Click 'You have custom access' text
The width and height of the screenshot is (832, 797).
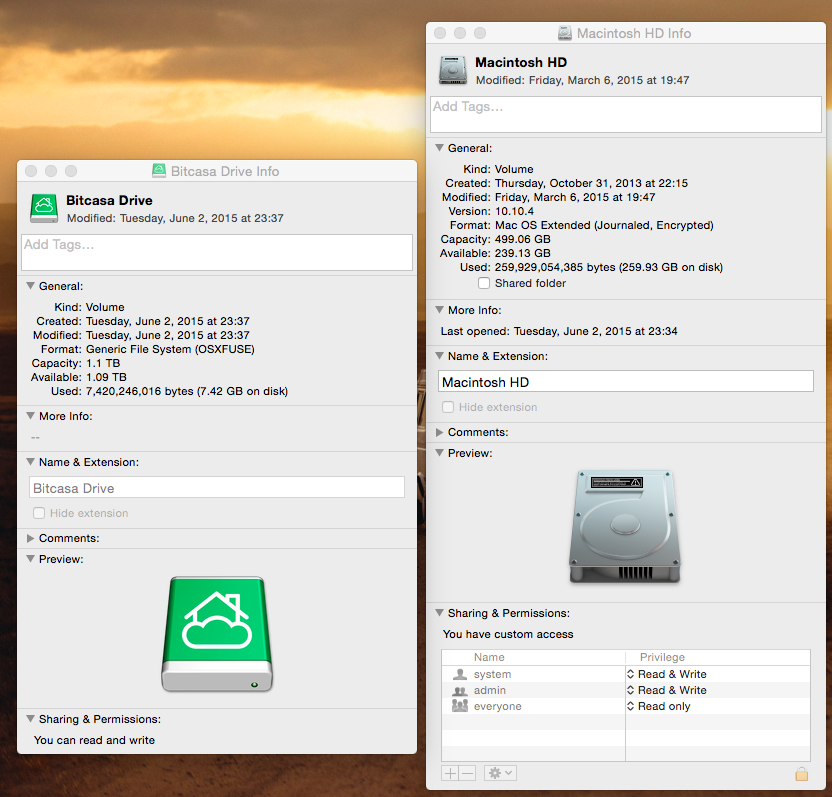click(x=508, y=634)
